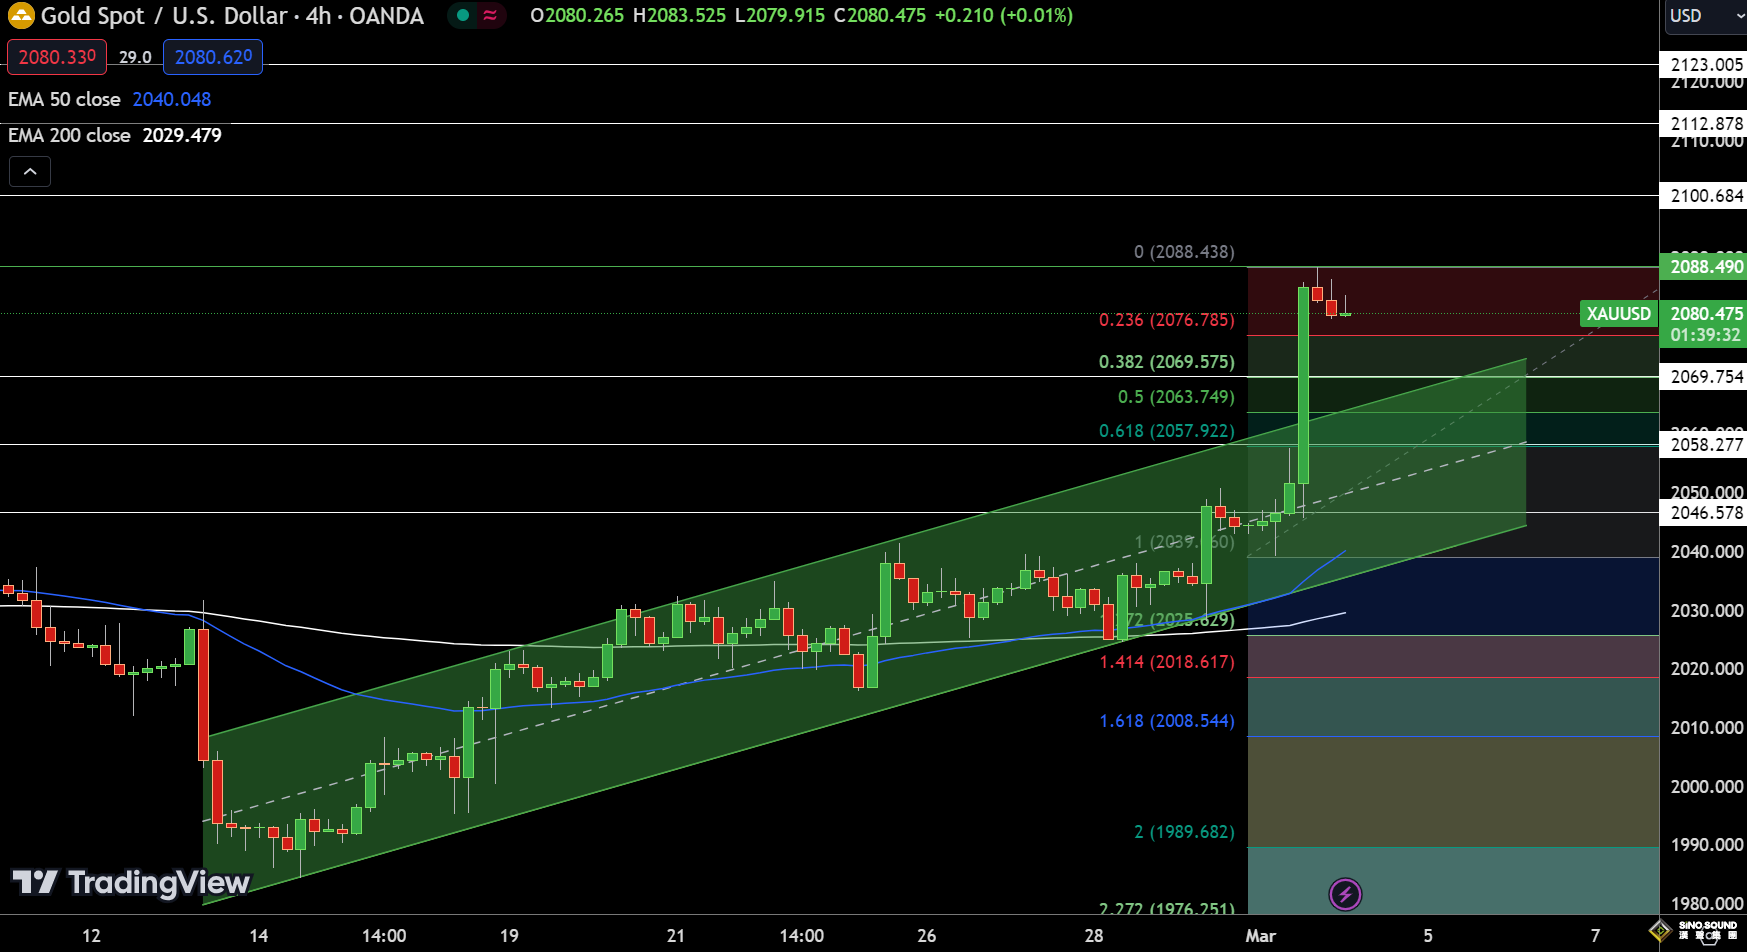The image size is (1747, 952).
Task: Click the pink approximate-data indicator icon
Action: tap(490, 16)
